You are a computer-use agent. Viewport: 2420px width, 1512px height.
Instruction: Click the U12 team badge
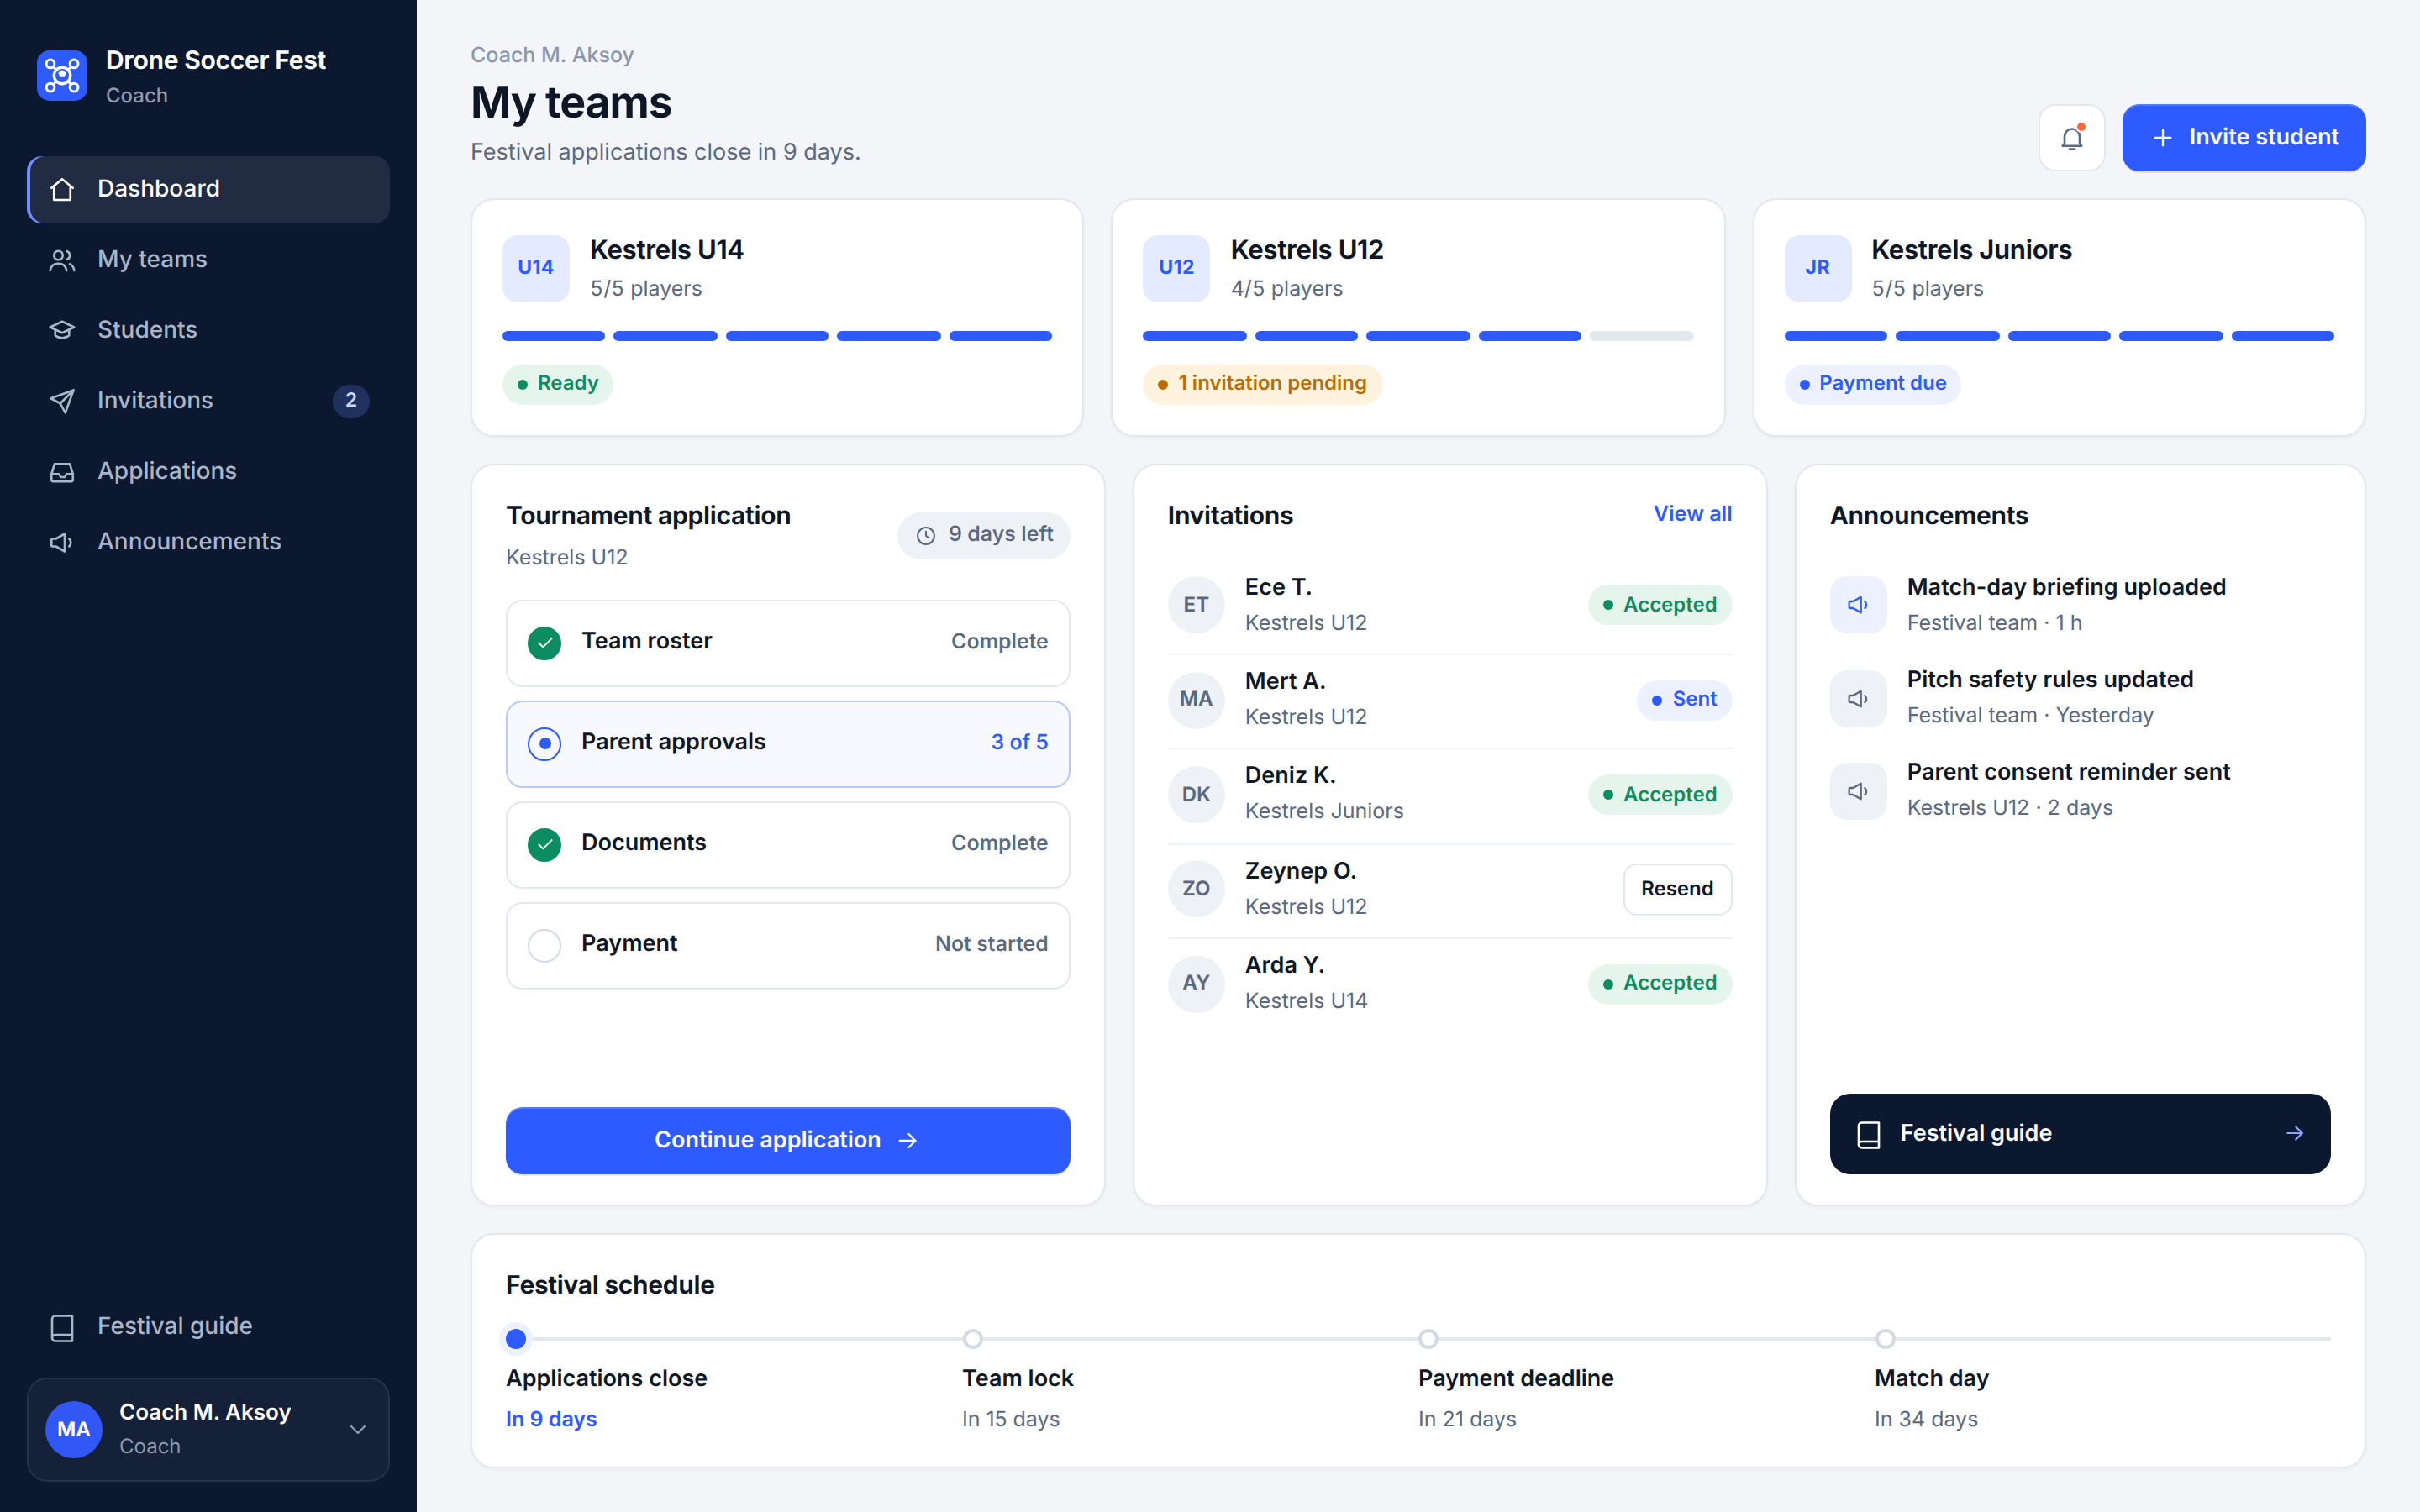coord(1176,268)
